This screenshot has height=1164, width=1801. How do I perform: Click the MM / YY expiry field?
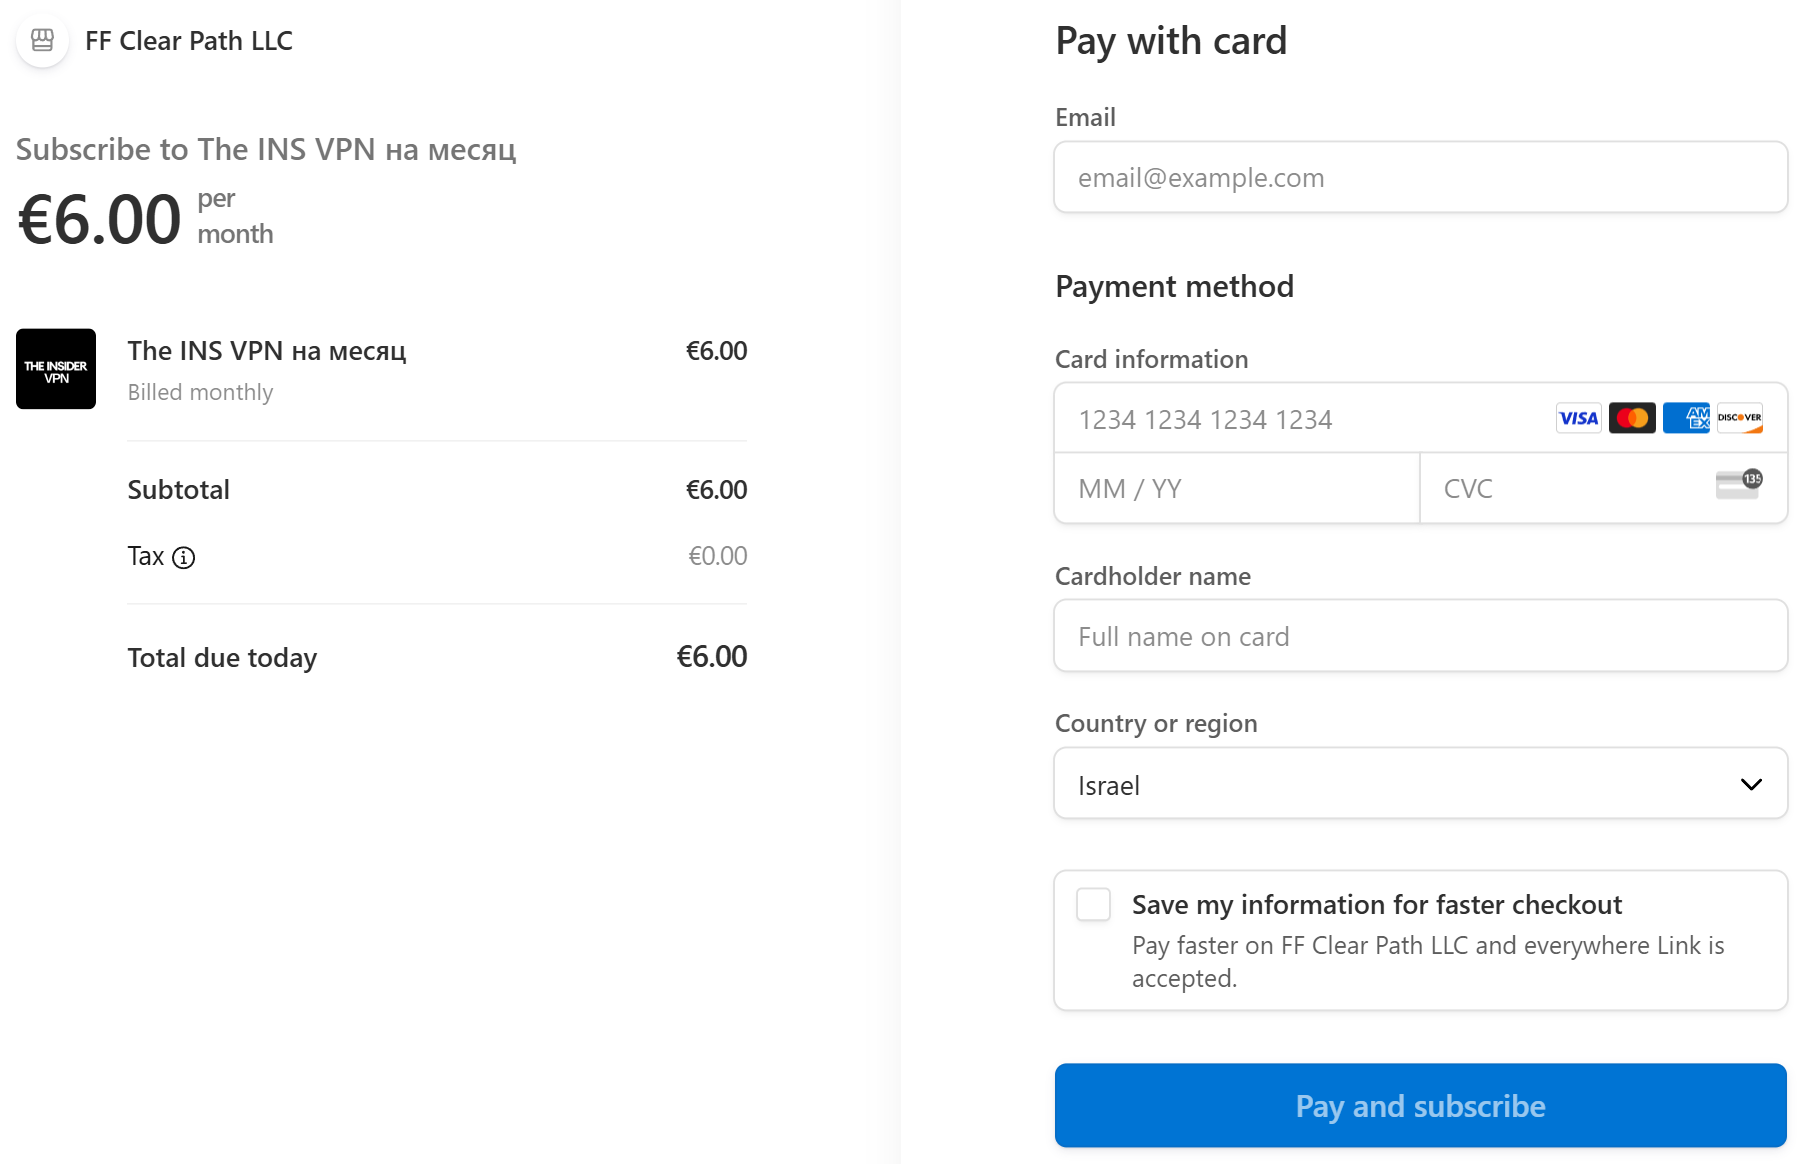(x=1236, y=489)
